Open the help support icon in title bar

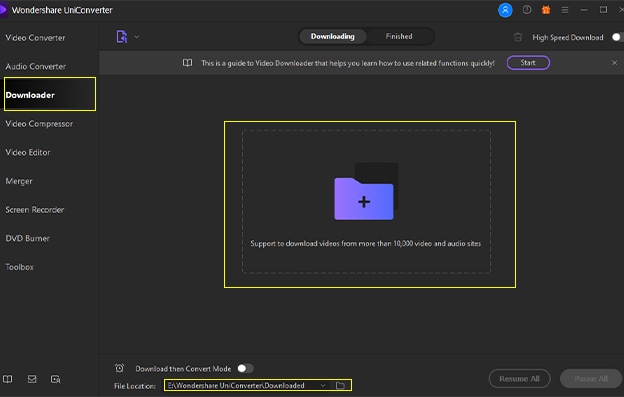(x=526, y=10)
